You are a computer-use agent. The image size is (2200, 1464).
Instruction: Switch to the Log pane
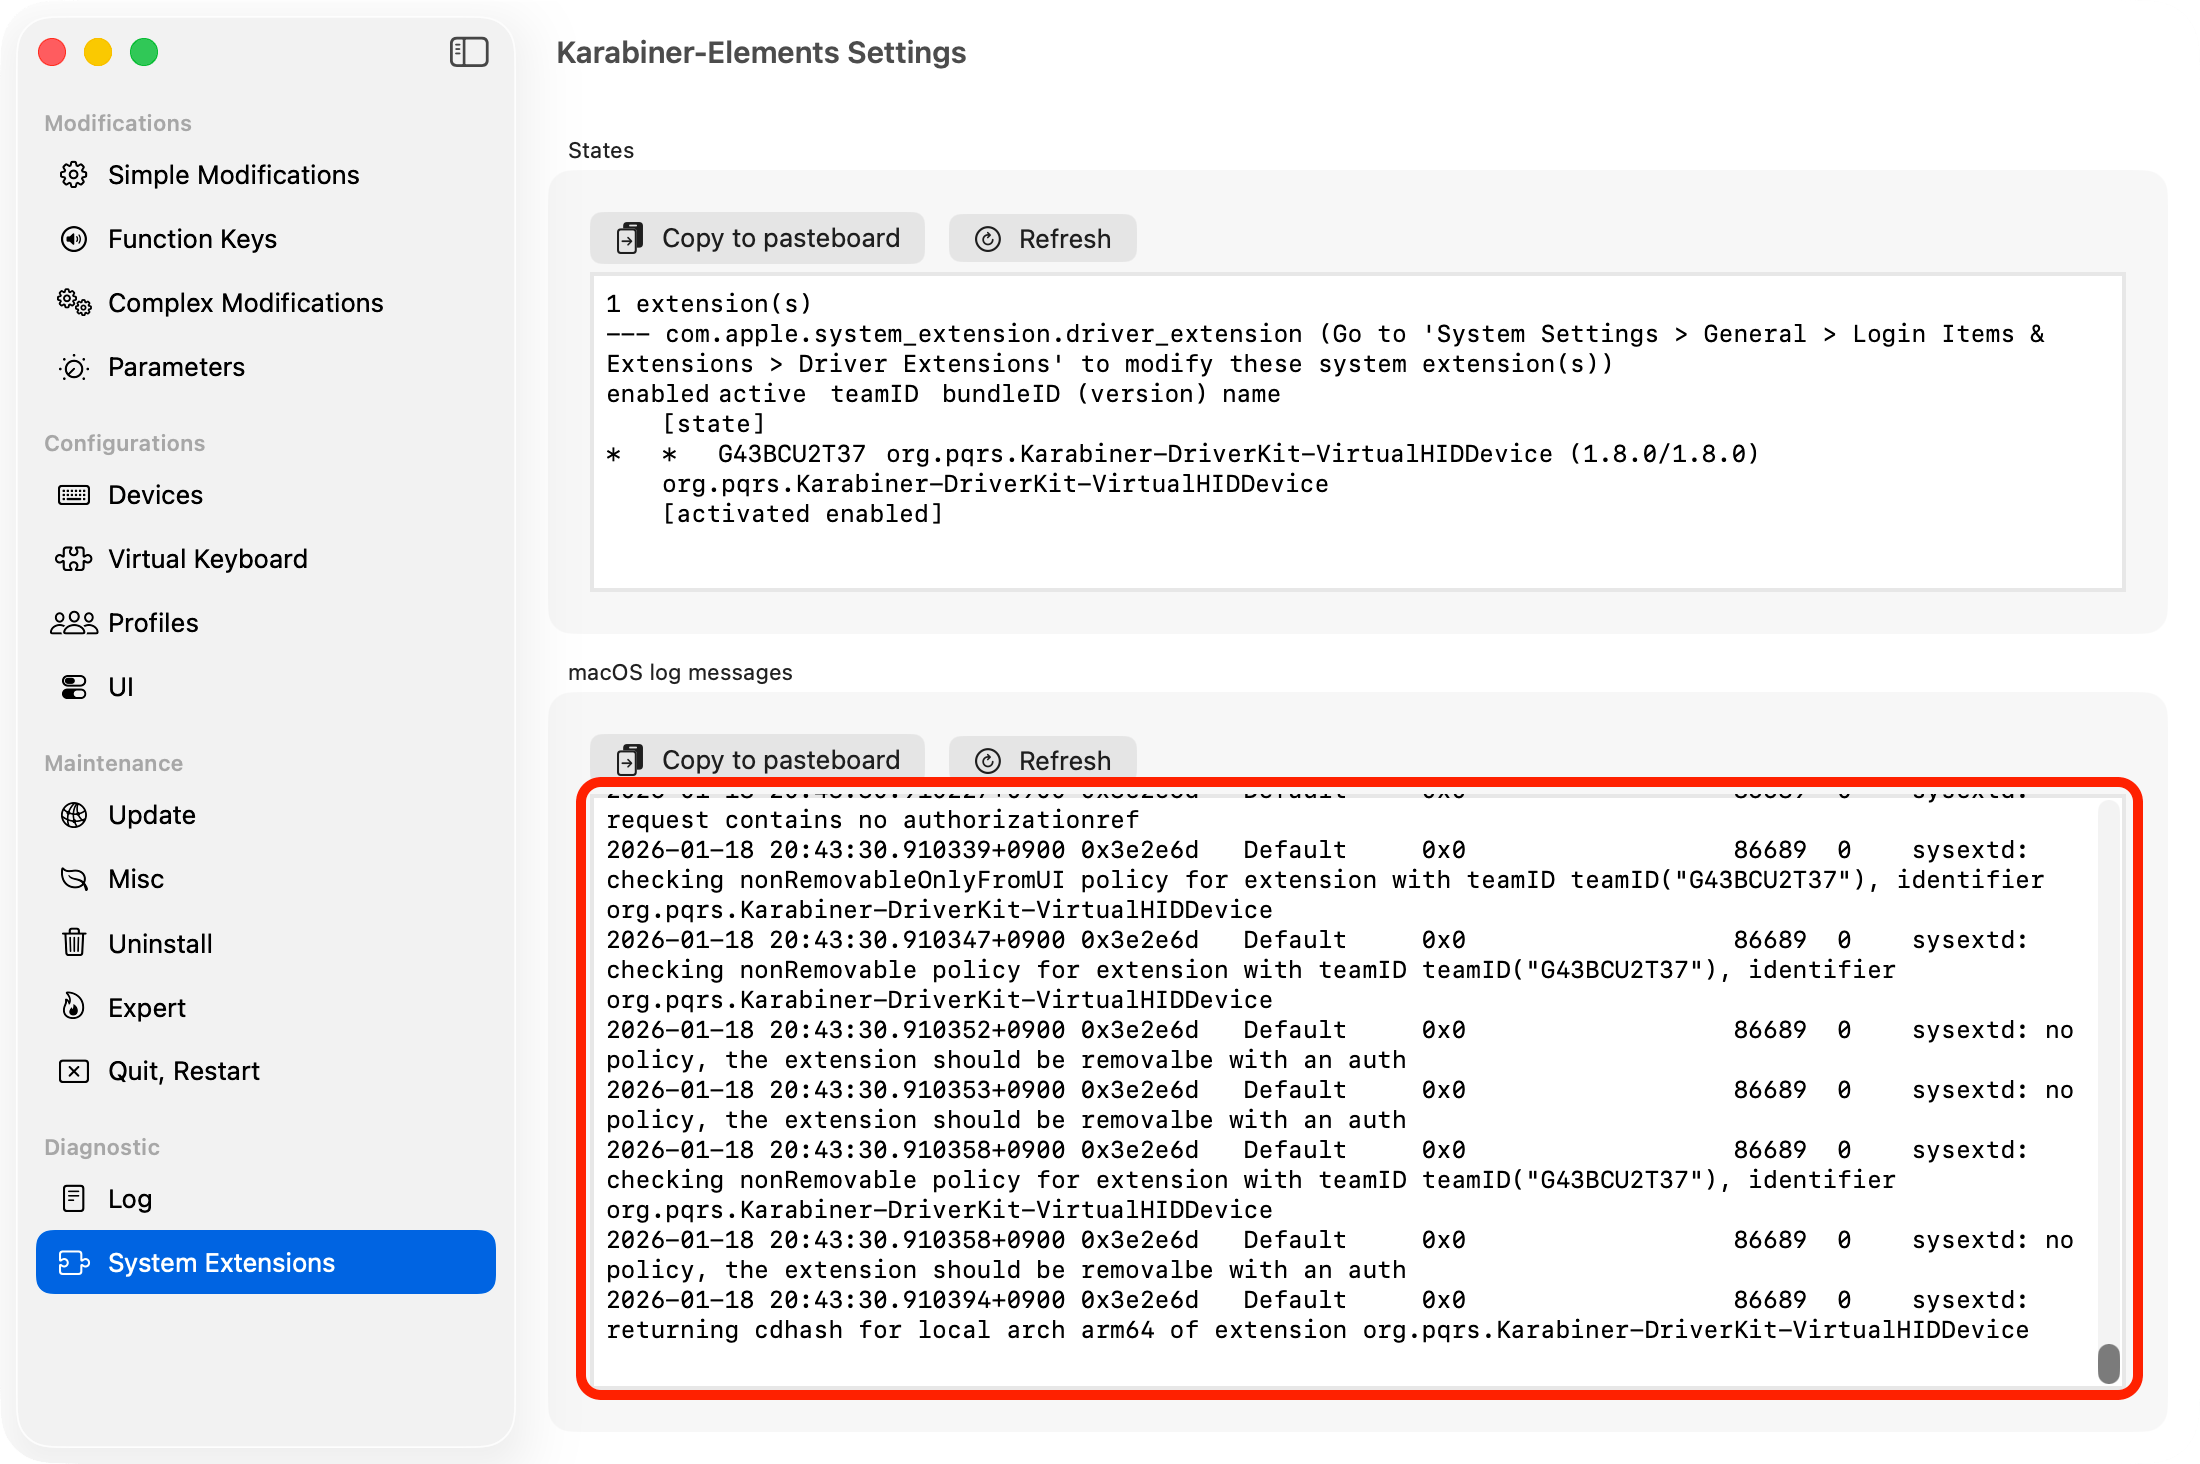click(x=130, y=1199)
